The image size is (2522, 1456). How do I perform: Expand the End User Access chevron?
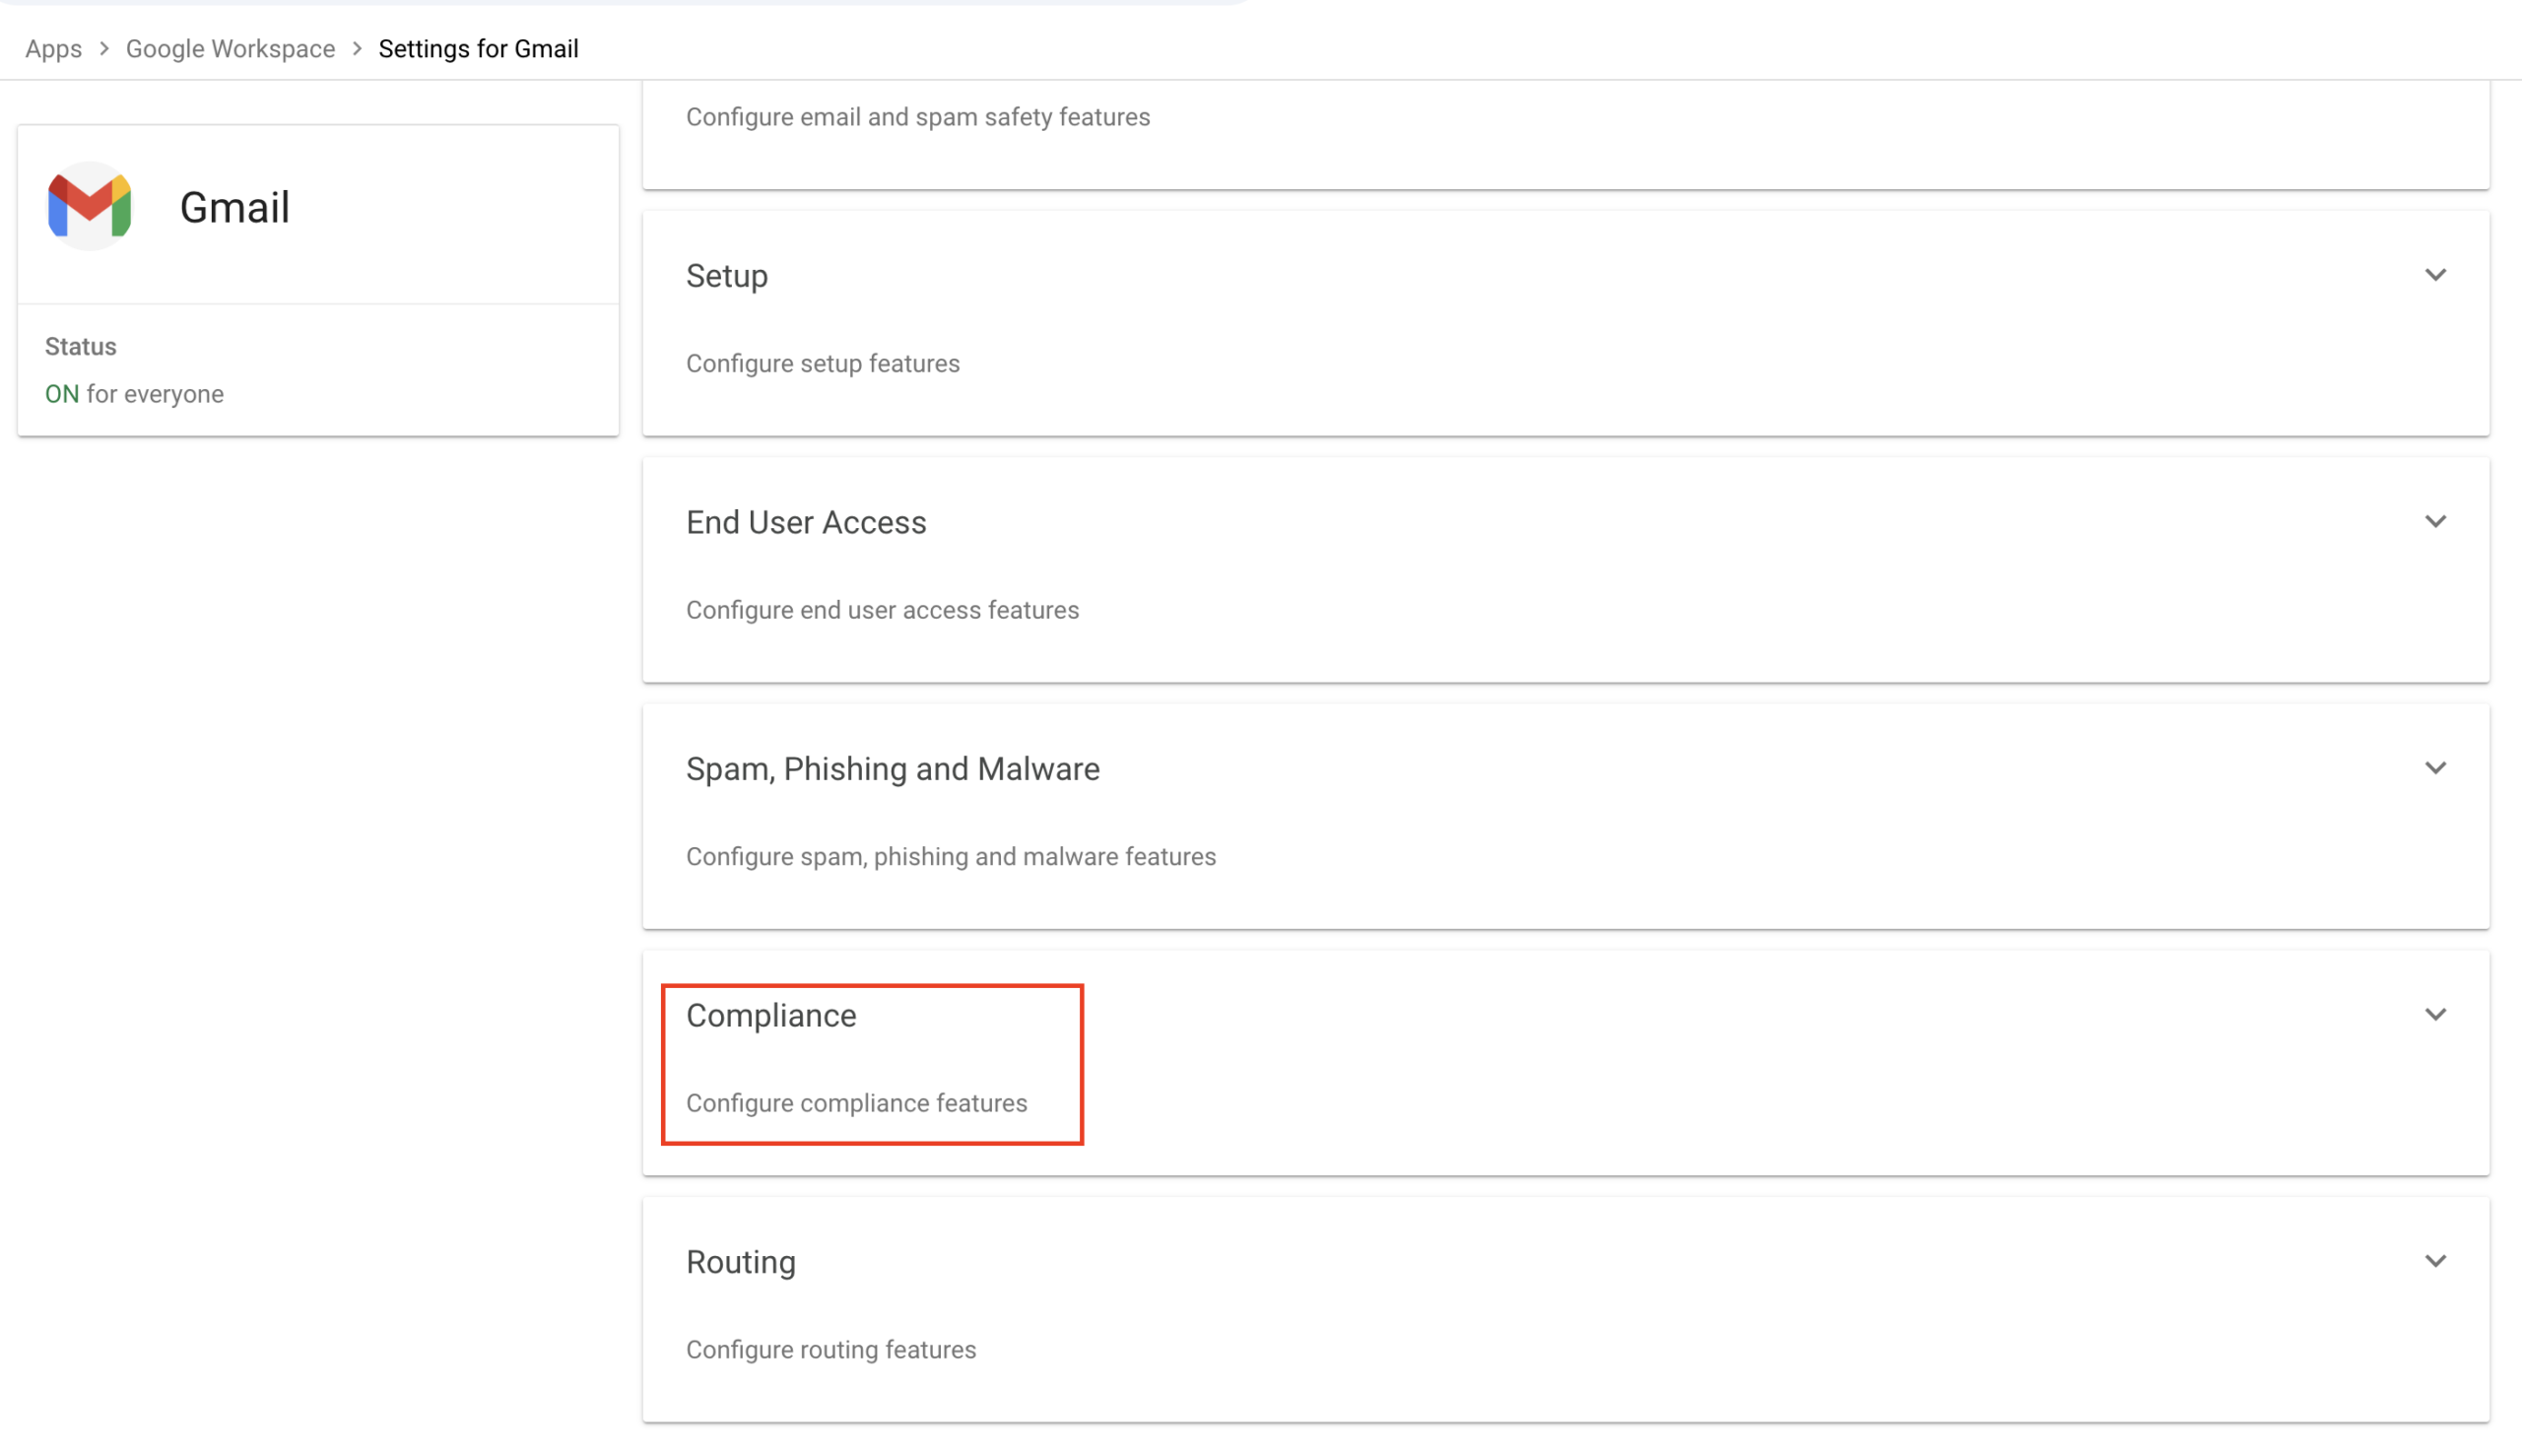[x=2435, y=521]
